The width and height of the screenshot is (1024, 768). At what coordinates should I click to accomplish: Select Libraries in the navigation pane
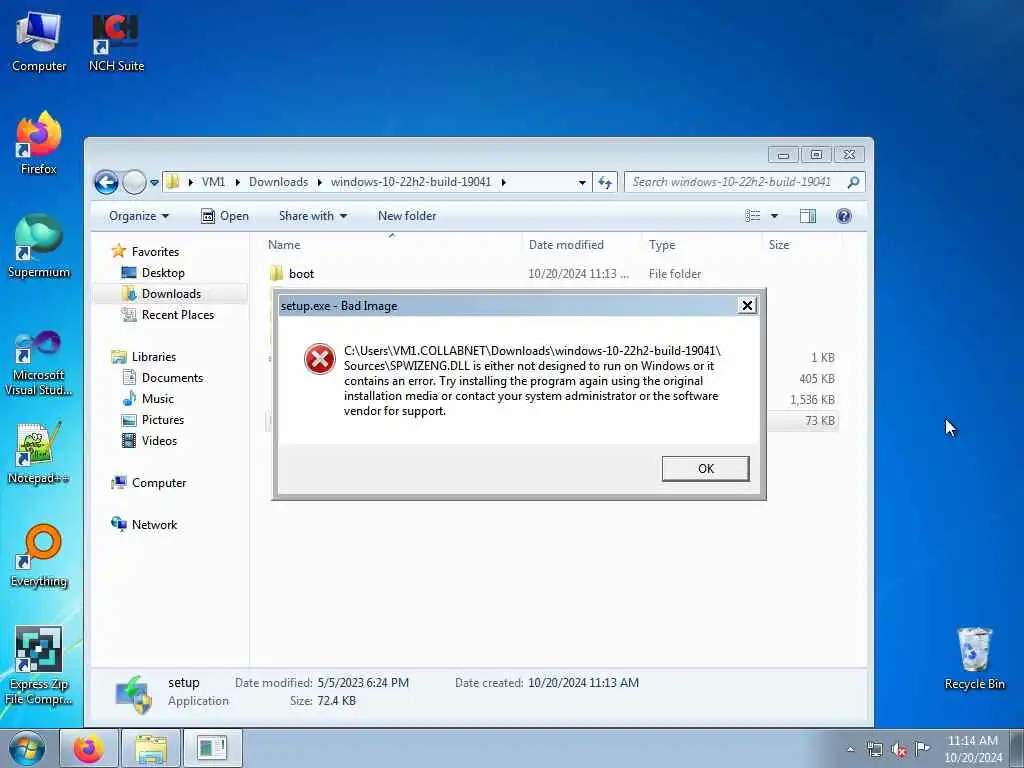point(153,357)
